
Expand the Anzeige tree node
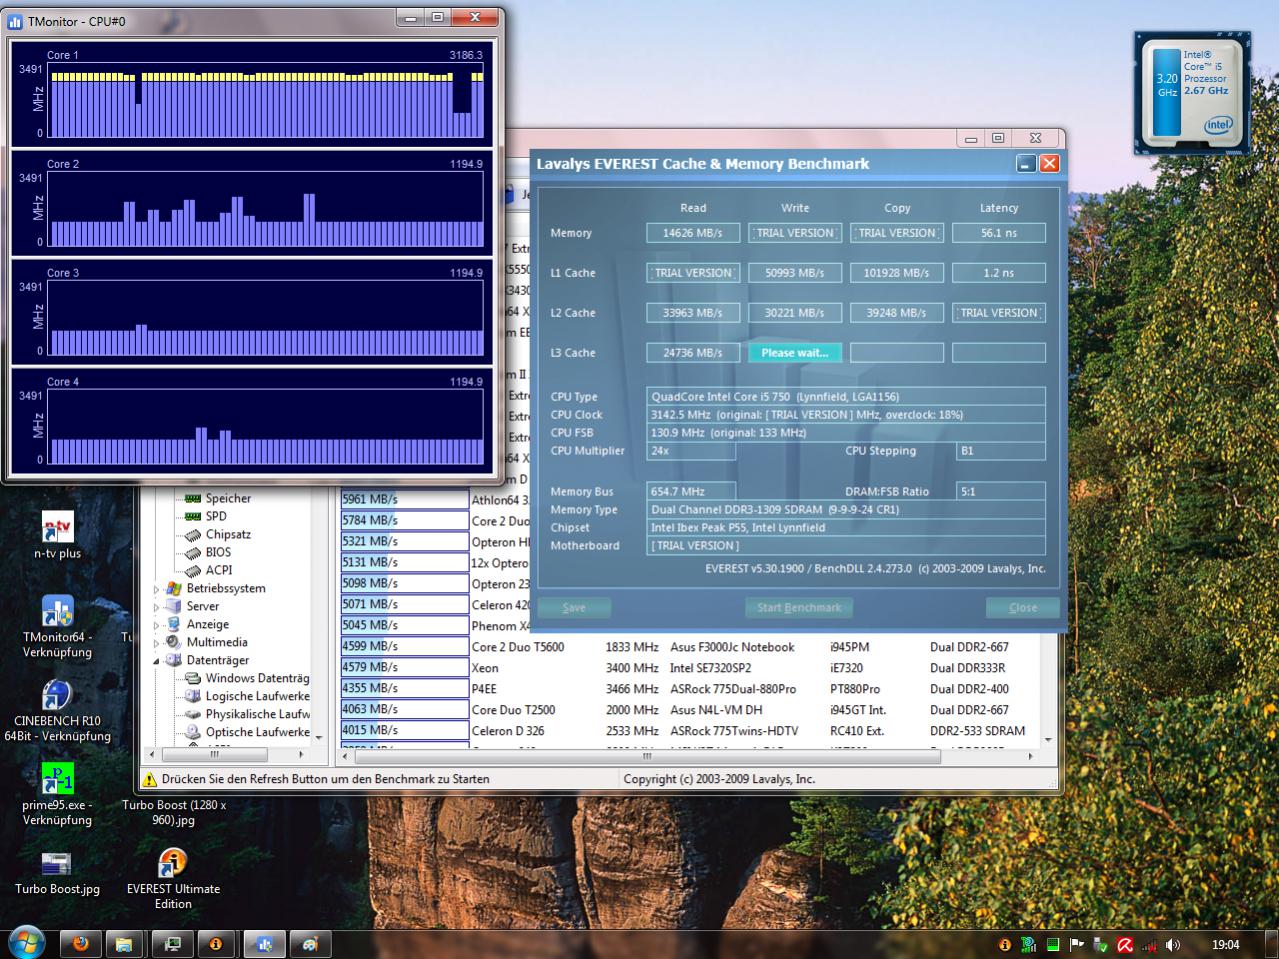point(156,625)
